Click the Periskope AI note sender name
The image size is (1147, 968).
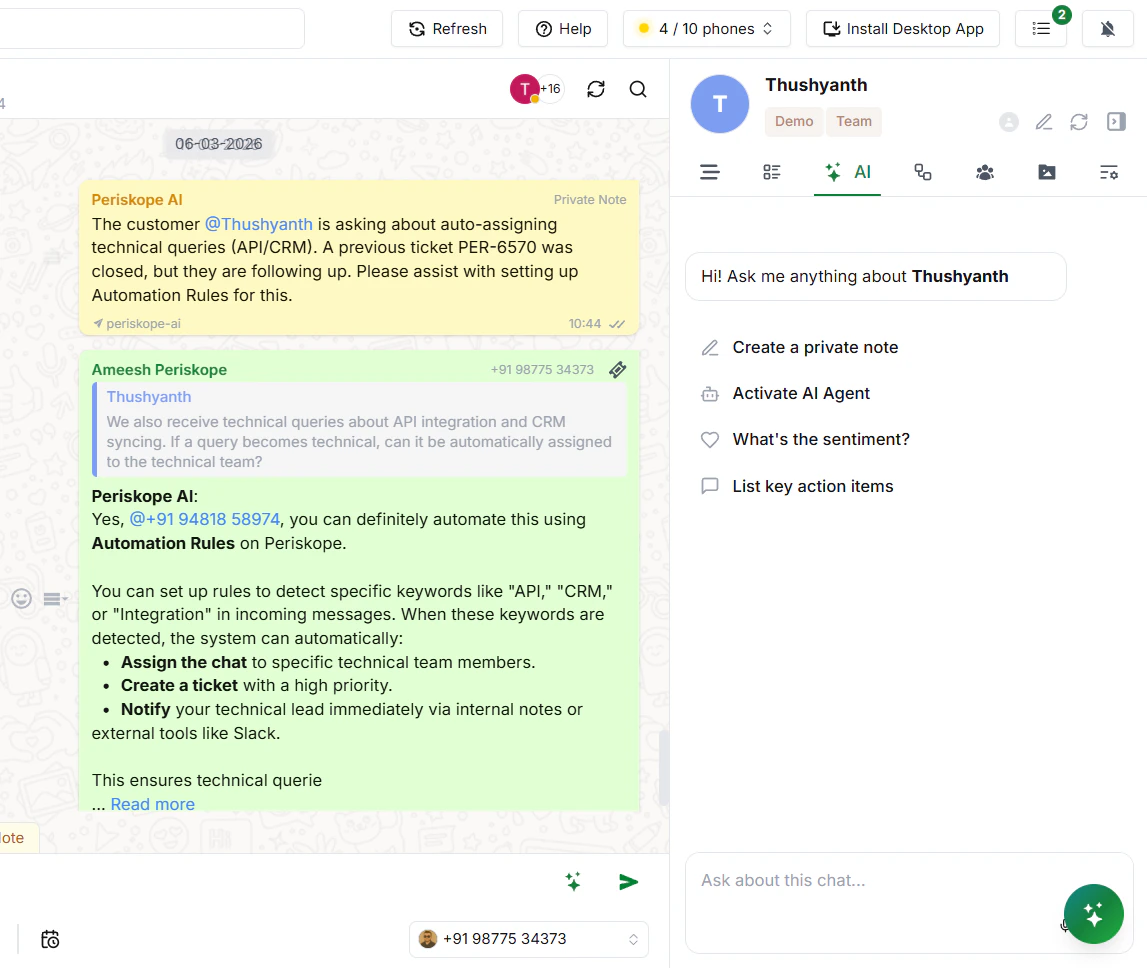click(137, 200)
